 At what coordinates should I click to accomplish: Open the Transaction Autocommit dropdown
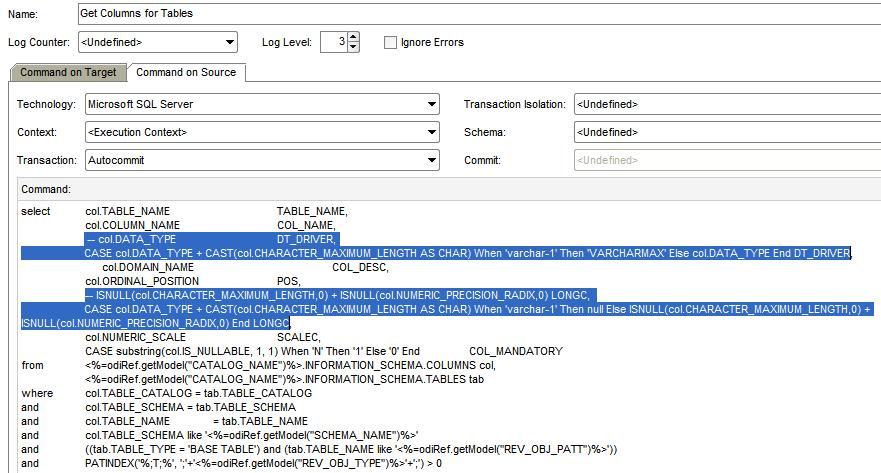click(x=262, y=160)
